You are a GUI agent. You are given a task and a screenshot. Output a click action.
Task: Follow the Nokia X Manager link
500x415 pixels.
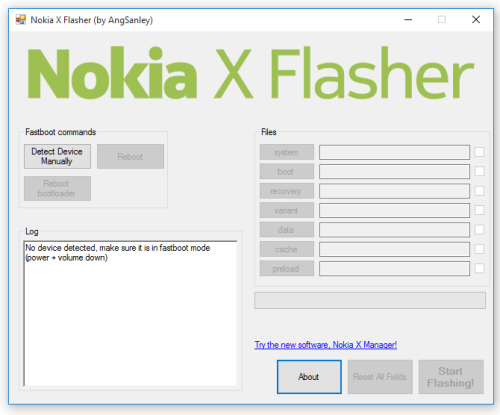coord(326,345)
